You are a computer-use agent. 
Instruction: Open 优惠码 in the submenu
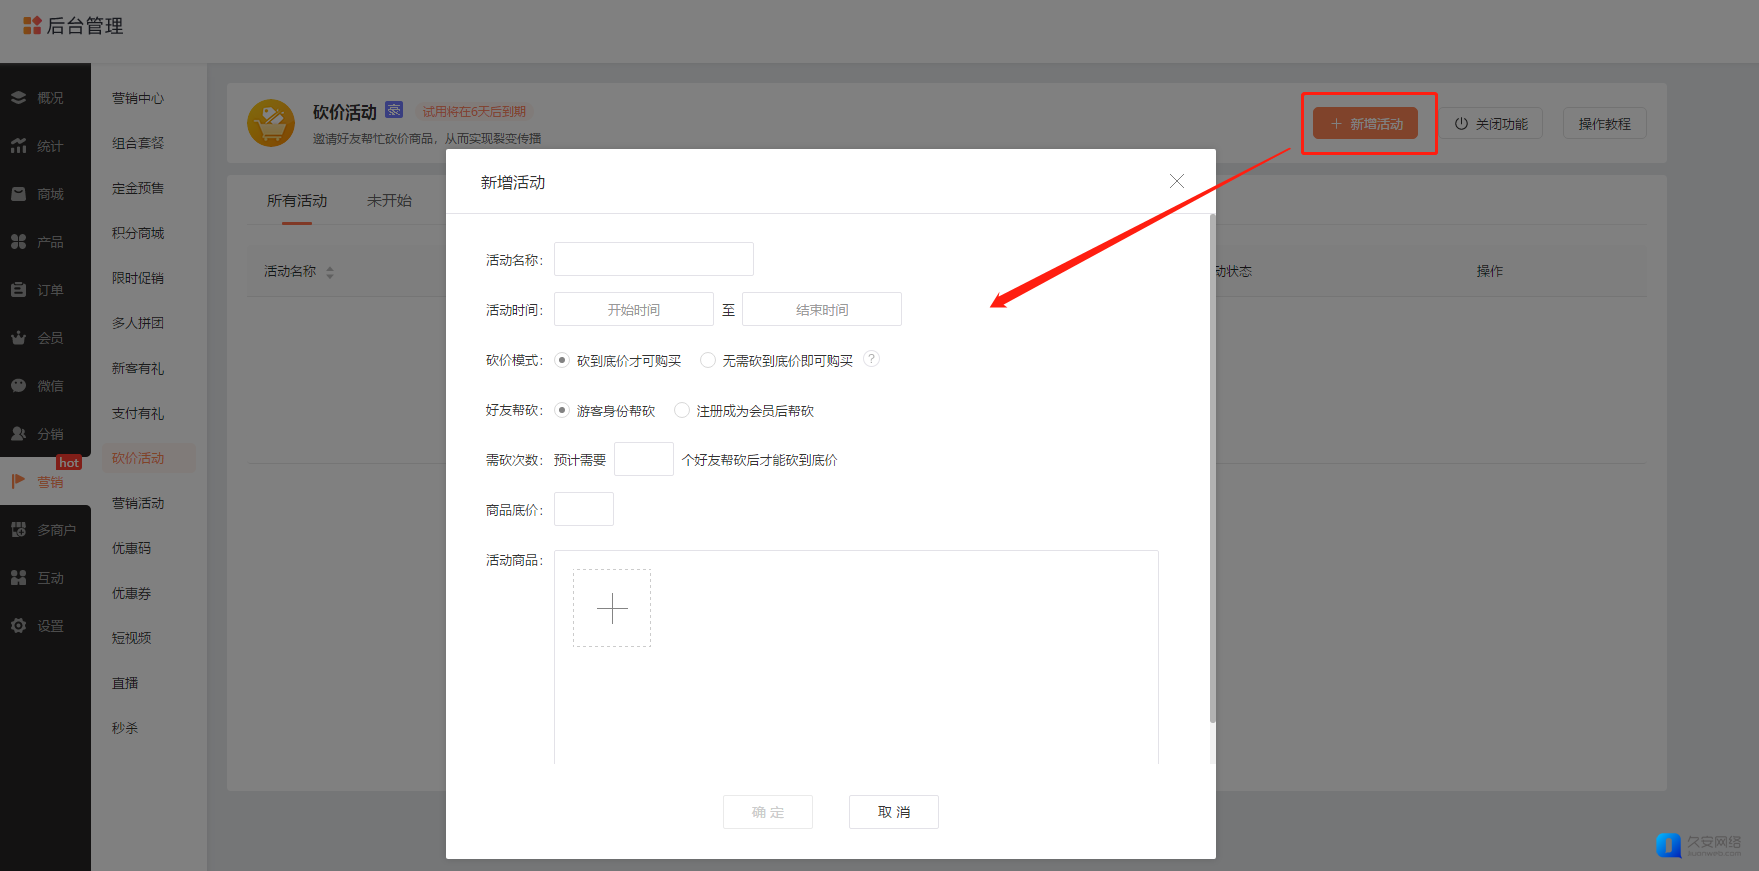click(x=132, y=548)
